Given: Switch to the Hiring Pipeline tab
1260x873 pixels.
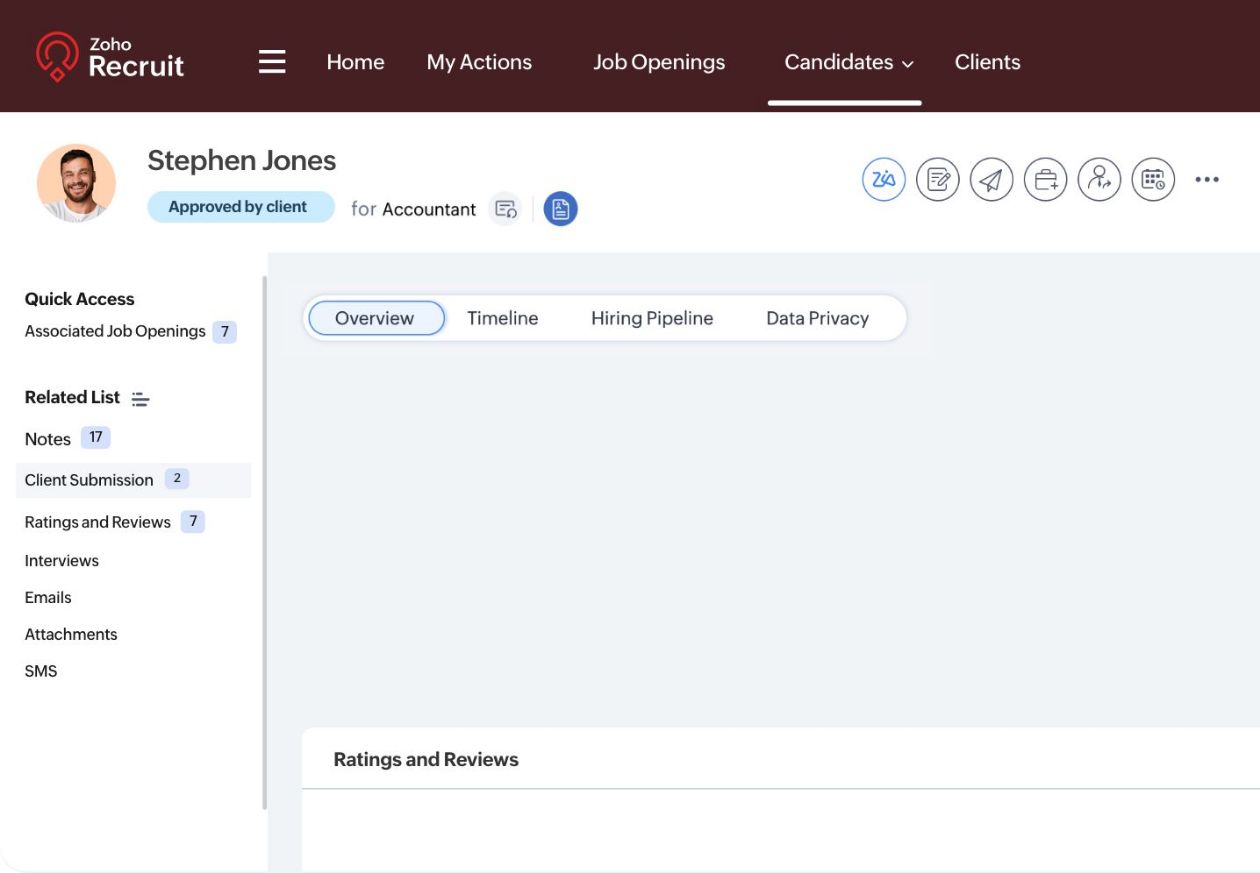Looking at the screenshot, I should tap(652, 318).
